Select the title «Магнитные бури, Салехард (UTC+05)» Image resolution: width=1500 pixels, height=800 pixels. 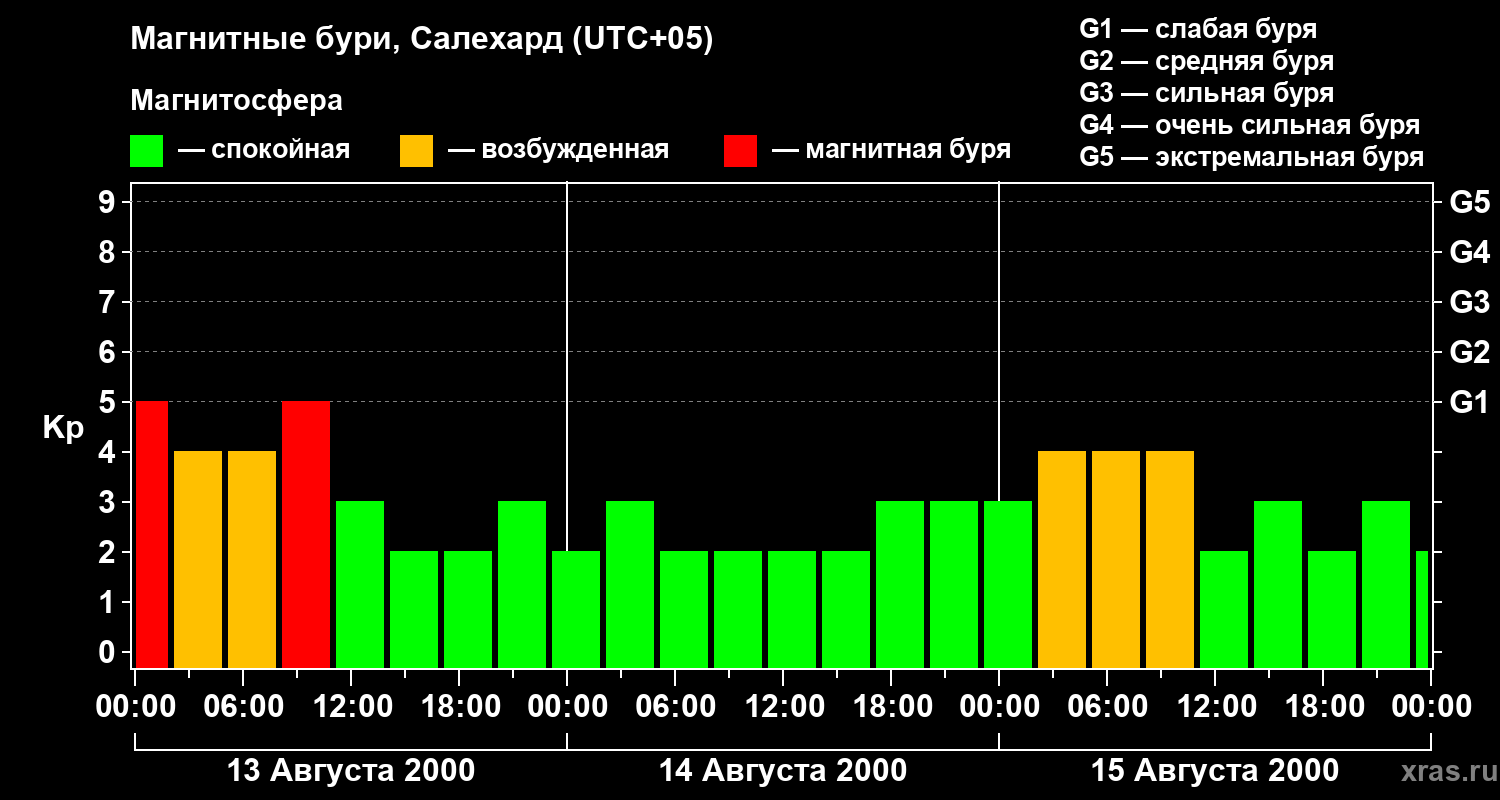tap(422, 40)
